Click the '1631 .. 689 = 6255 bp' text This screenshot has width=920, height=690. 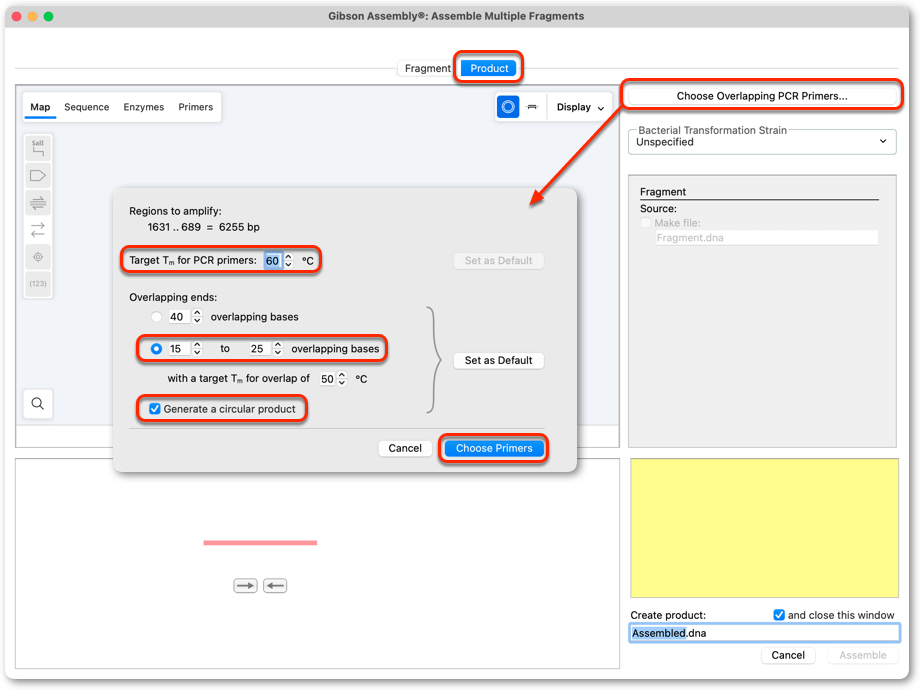click(204, 227)
